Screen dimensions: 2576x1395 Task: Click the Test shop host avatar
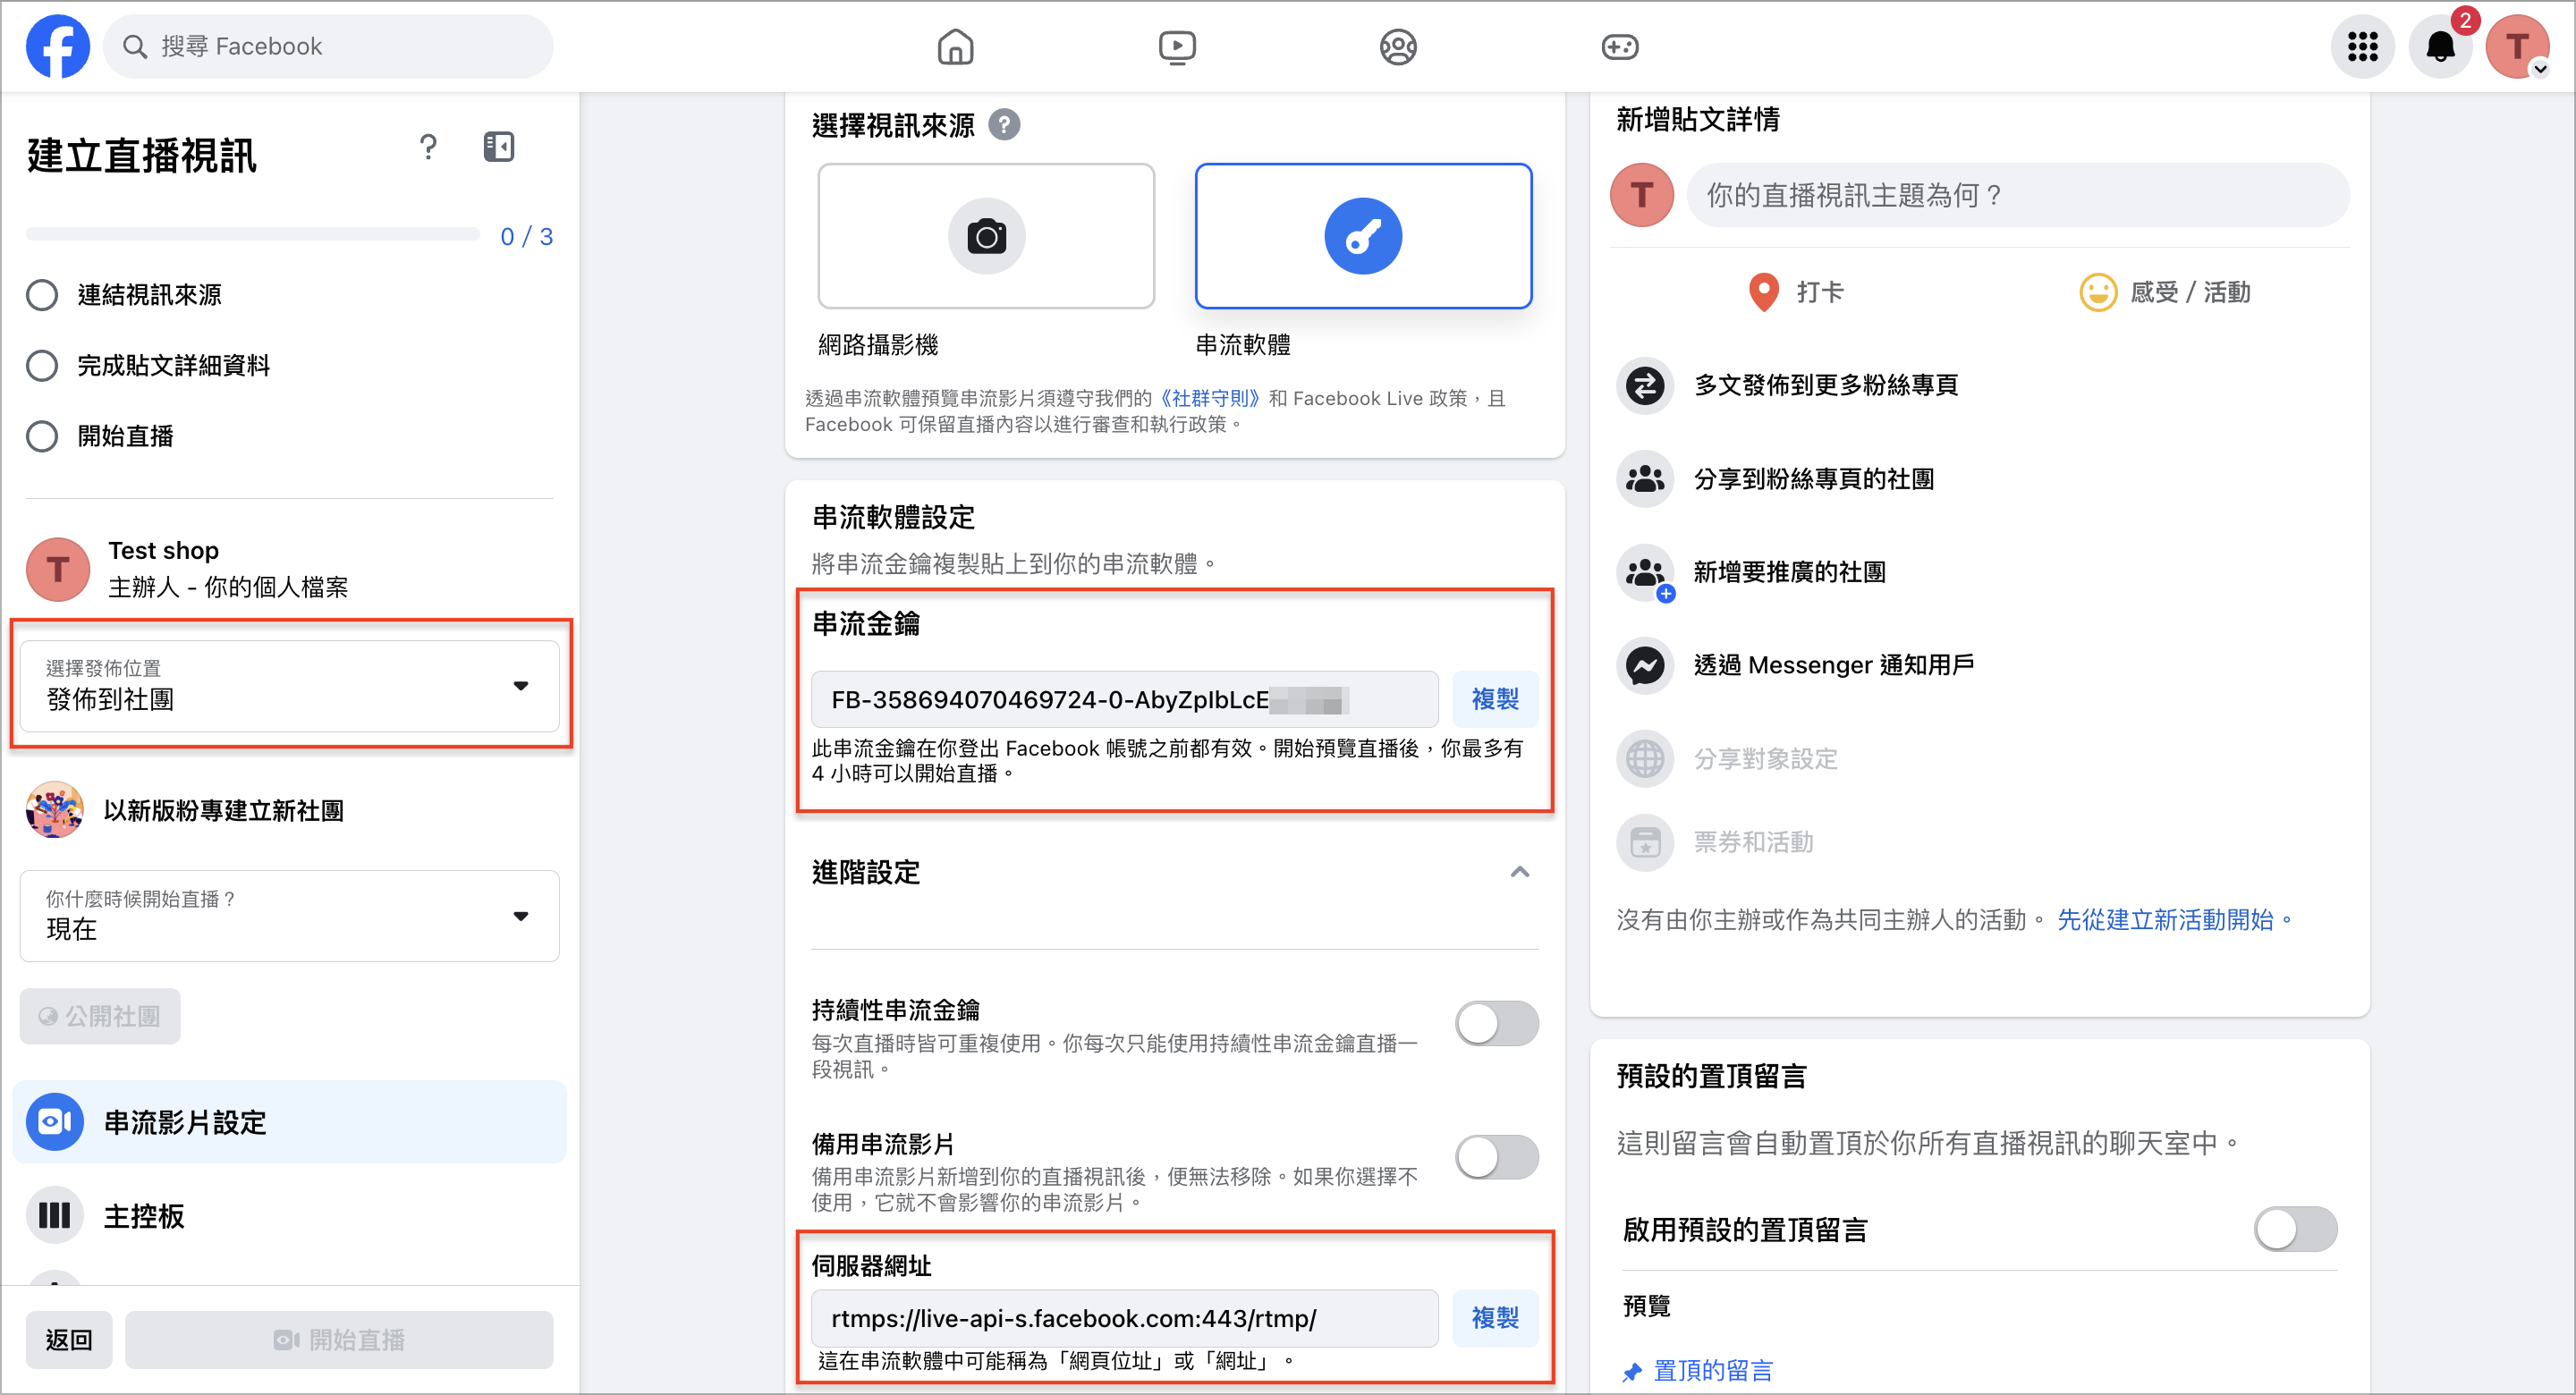click(58, 569)
